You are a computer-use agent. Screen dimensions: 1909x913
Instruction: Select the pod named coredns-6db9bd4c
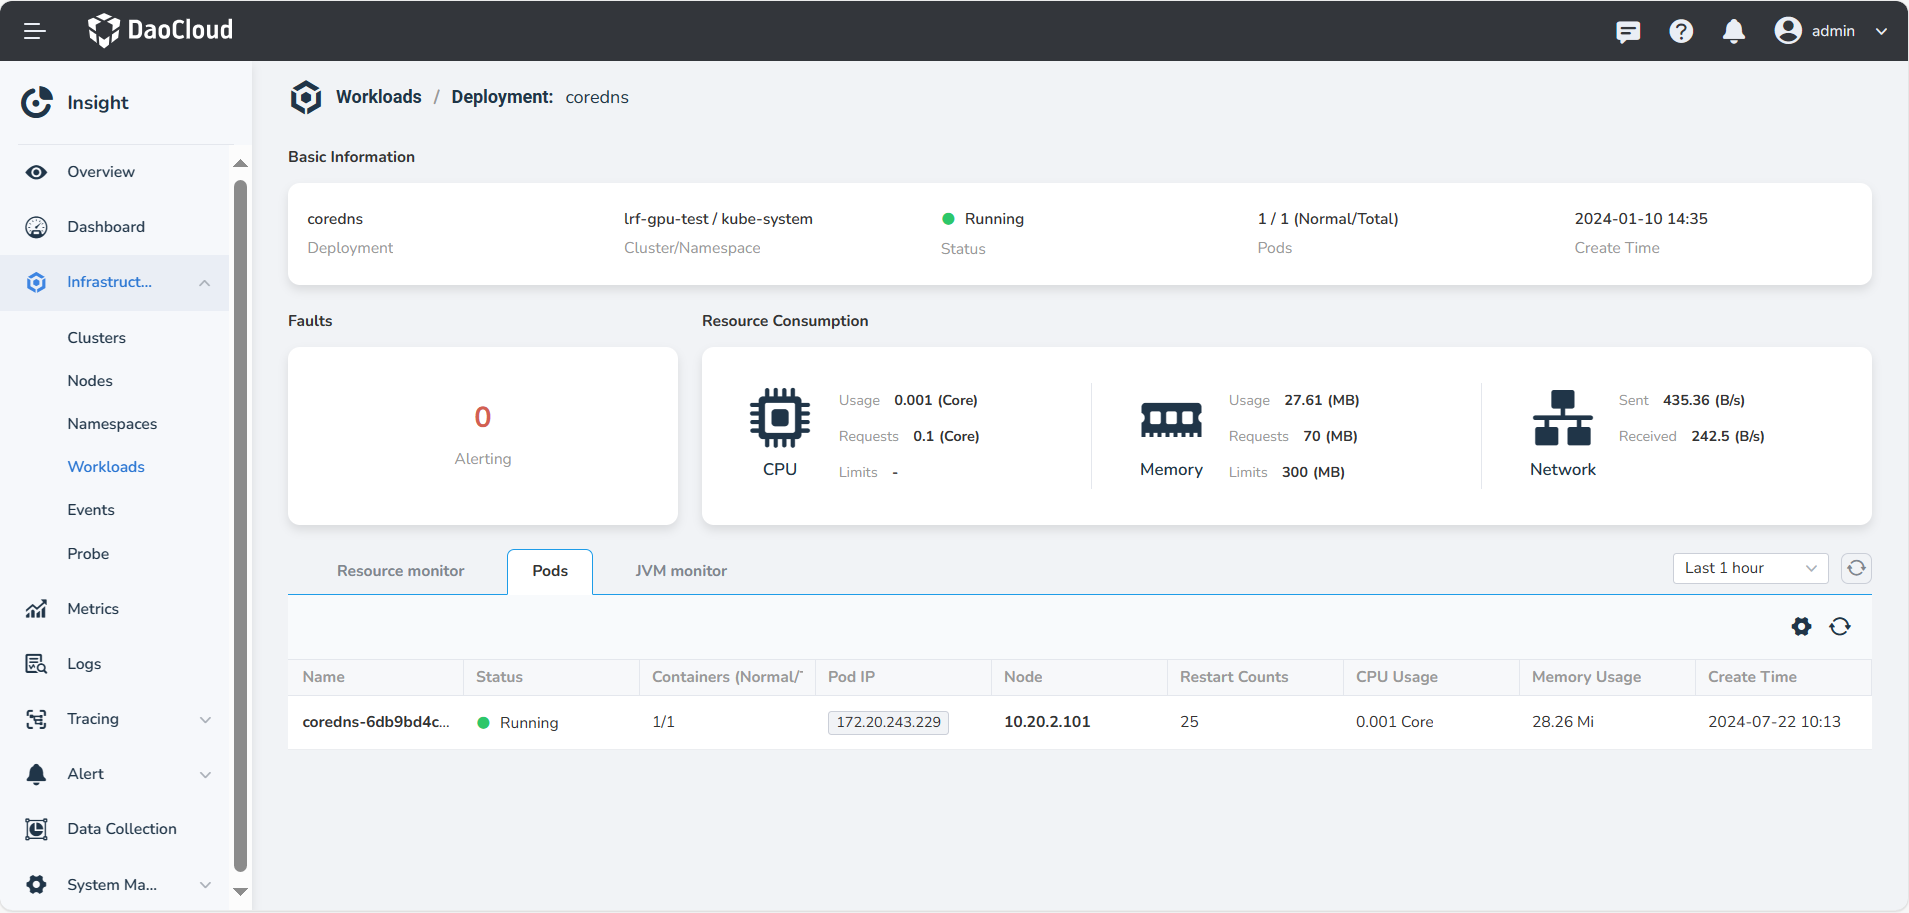tap(376, 722)
